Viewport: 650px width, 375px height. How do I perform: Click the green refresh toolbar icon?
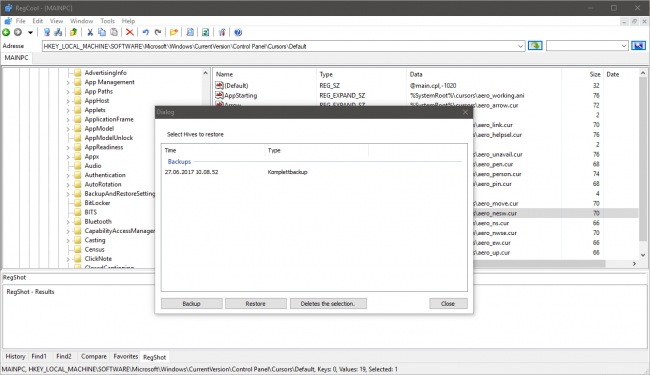point(205,32)
